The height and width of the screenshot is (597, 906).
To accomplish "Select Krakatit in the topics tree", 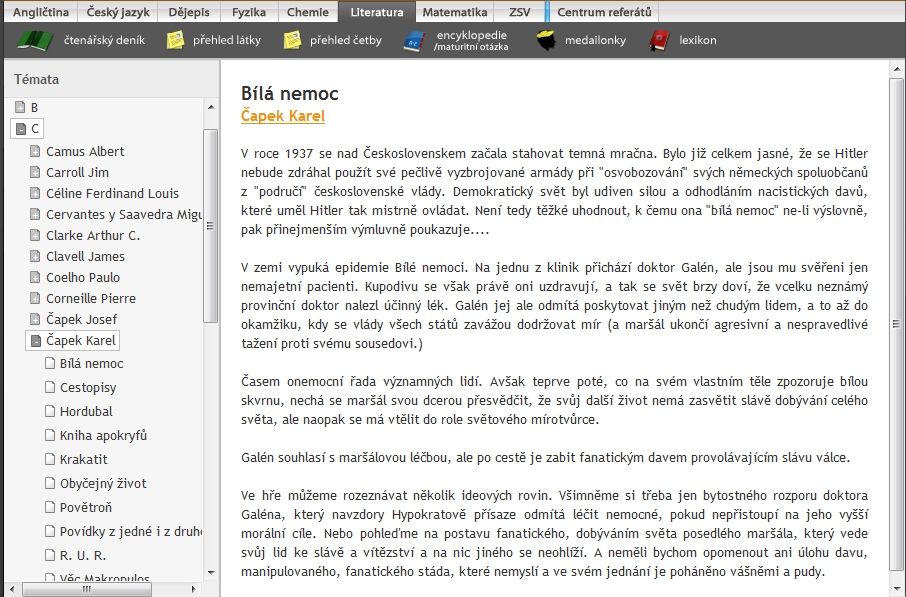I will pyautogui.click(x=84, y=459).
